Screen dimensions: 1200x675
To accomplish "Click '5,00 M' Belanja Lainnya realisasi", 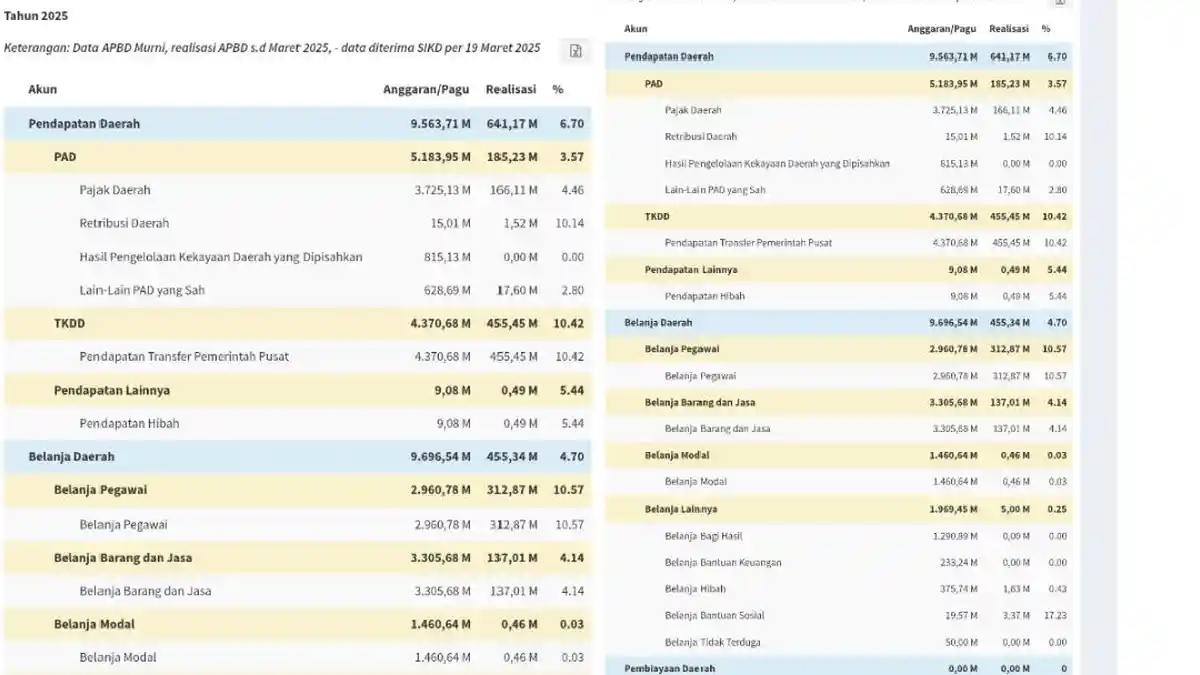I will (x=1016, y=509).
